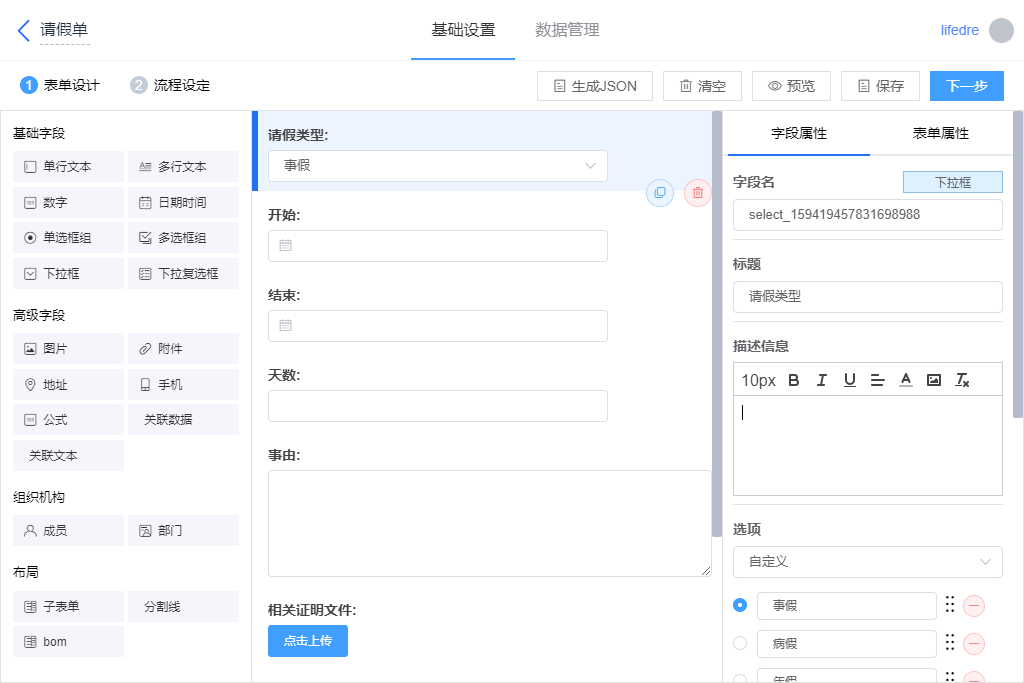Screen dimensions: 1024x683
Task: Click 下一步 to proceed
Action: (966, 86)
